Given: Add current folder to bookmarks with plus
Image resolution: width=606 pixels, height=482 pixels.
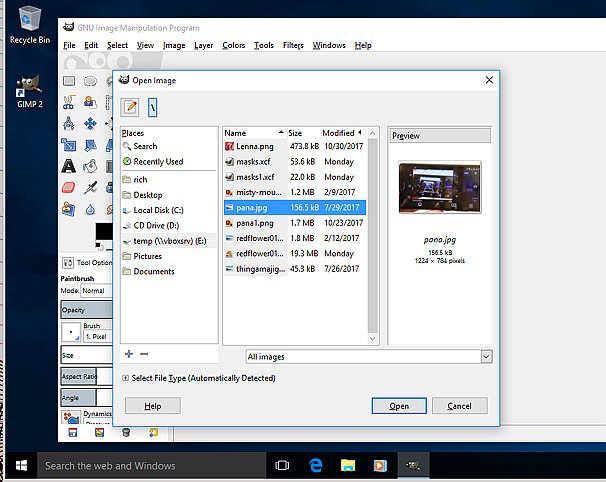Looking at the screenshot, I should point(128,354).
